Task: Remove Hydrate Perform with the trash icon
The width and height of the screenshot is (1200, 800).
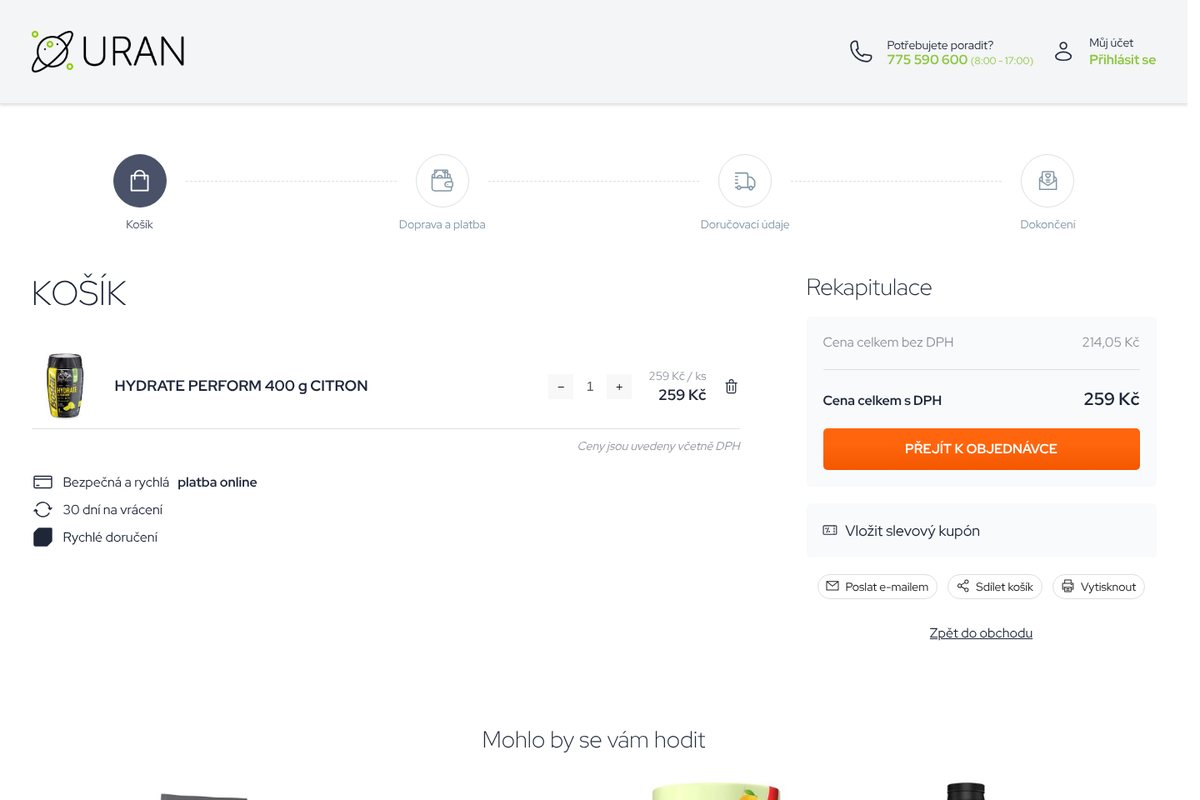Action: (x=731, y=387)
